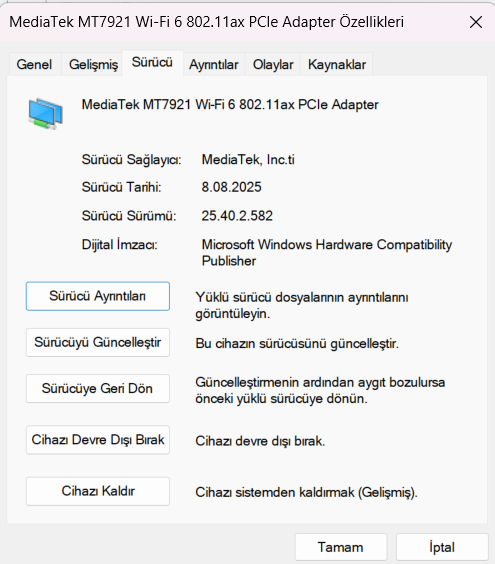Open the Olaylar tab

coord(273,64)
